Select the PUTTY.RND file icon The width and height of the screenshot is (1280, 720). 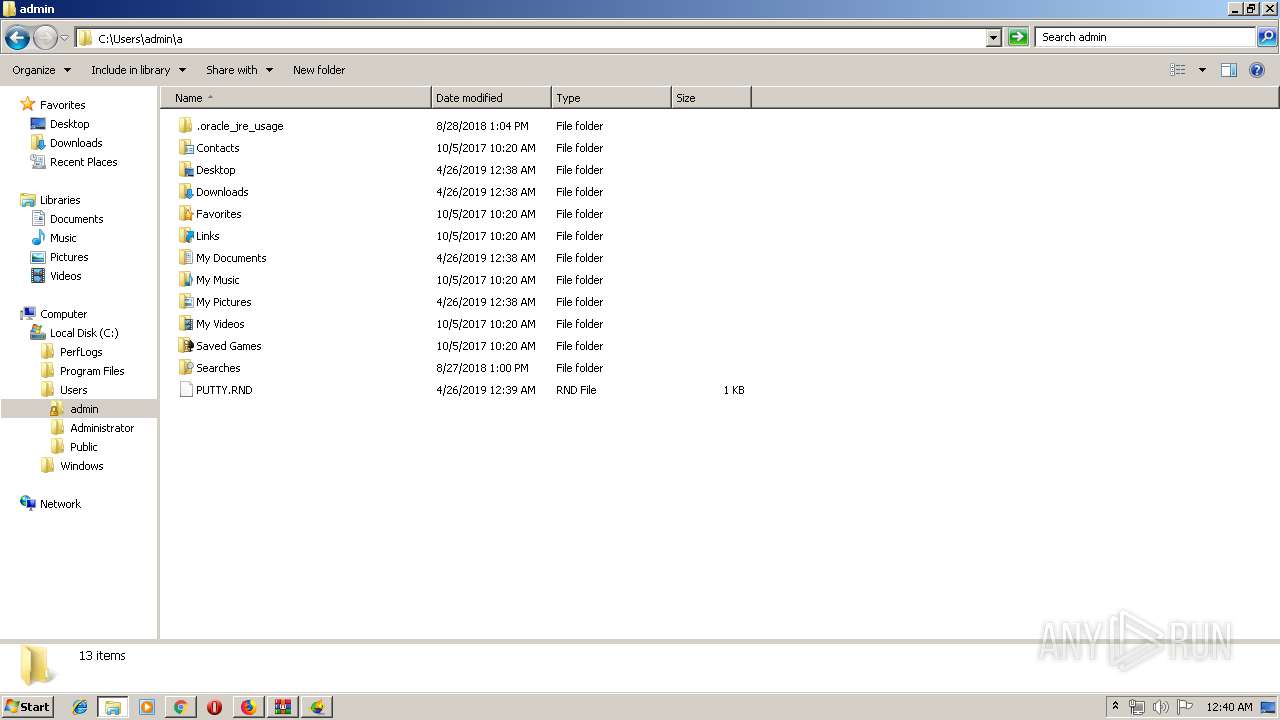coord(186,390)
